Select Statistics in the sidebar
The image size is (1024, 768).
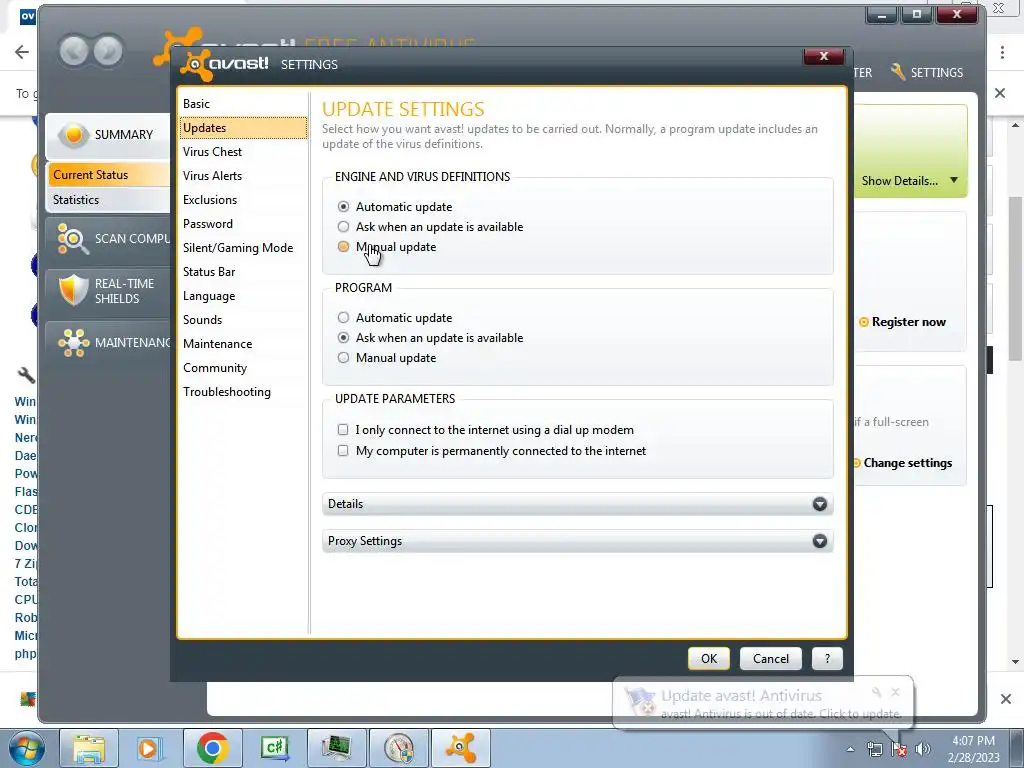coord(108,200)
